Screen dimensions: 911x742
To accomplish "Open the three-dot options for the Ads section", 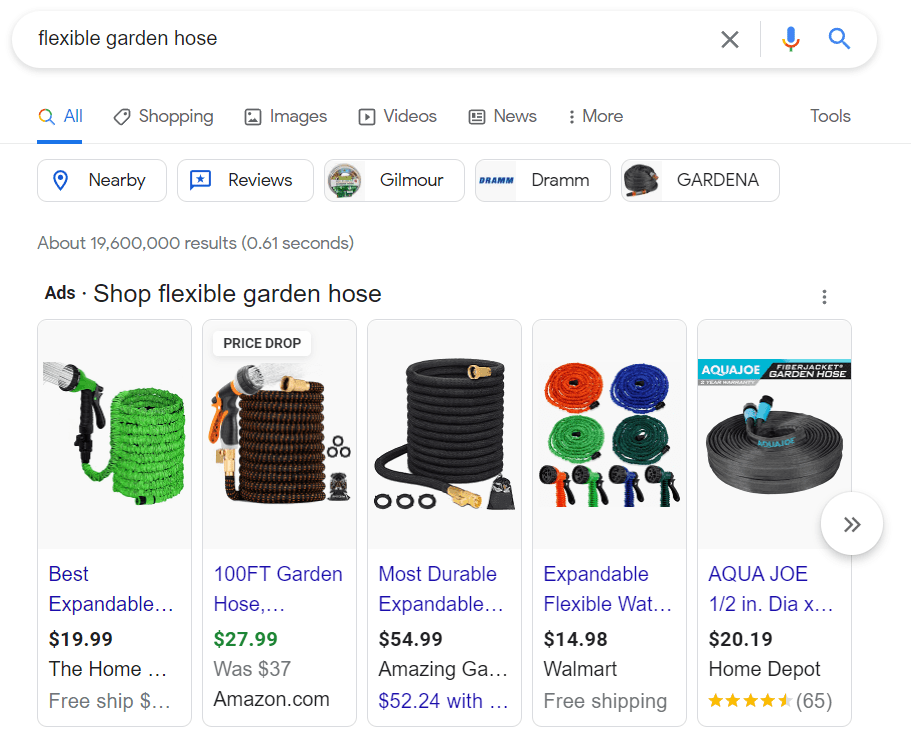I will click(824, 297).
